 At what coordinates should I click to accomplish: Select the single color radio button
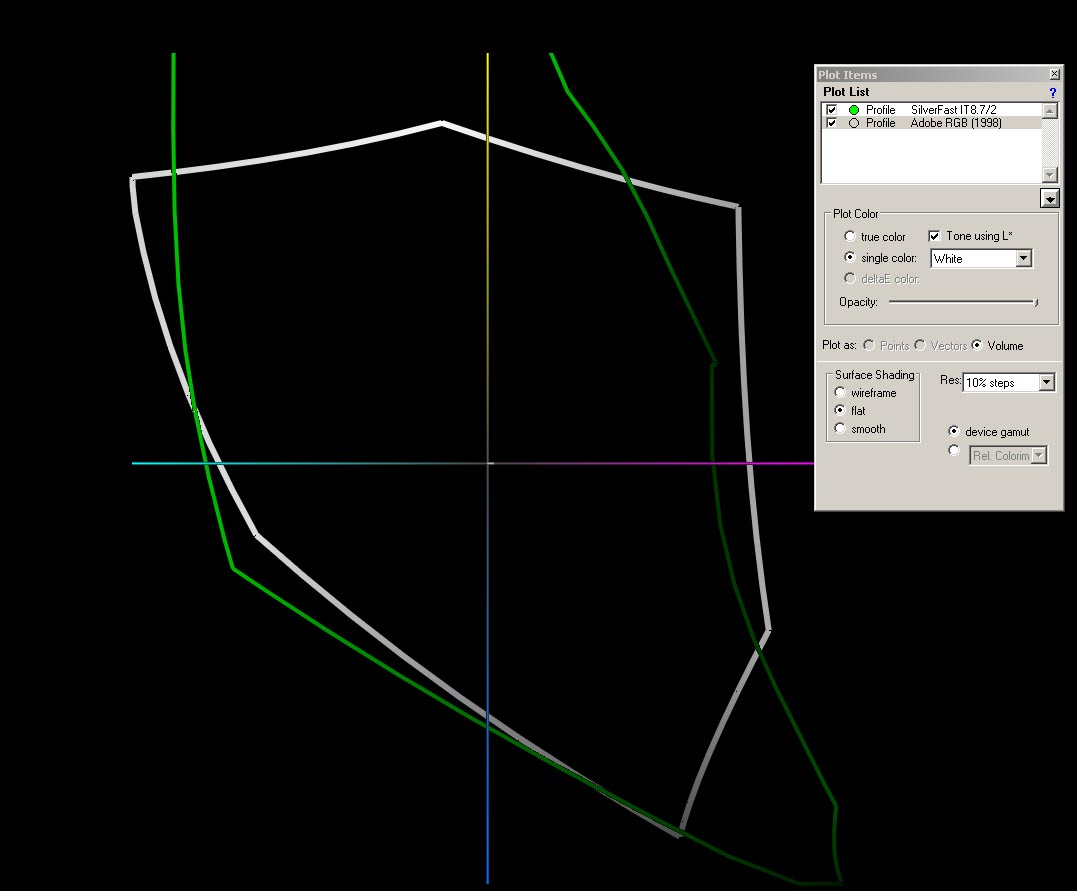tap(850, 257)
